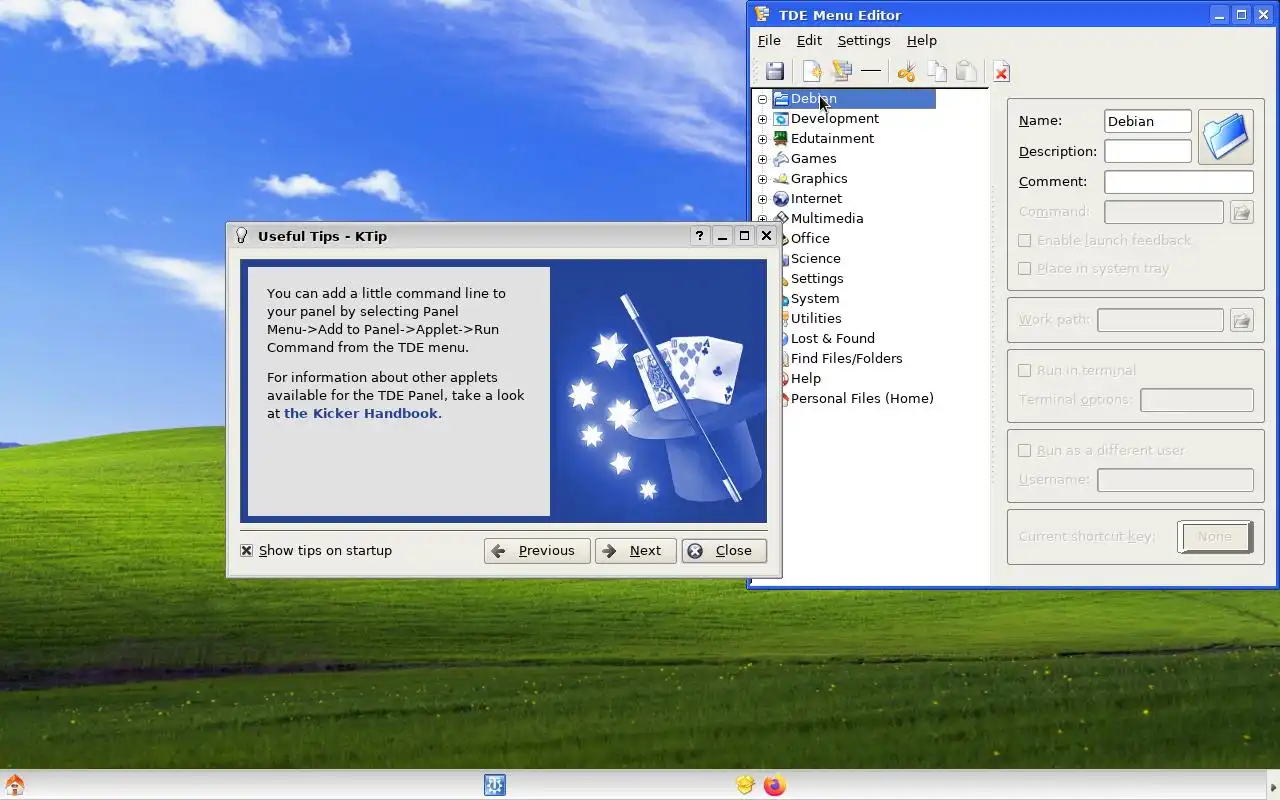Open the Help menu in menu bar
The image size is (1280, 800).
pos(922,40)
